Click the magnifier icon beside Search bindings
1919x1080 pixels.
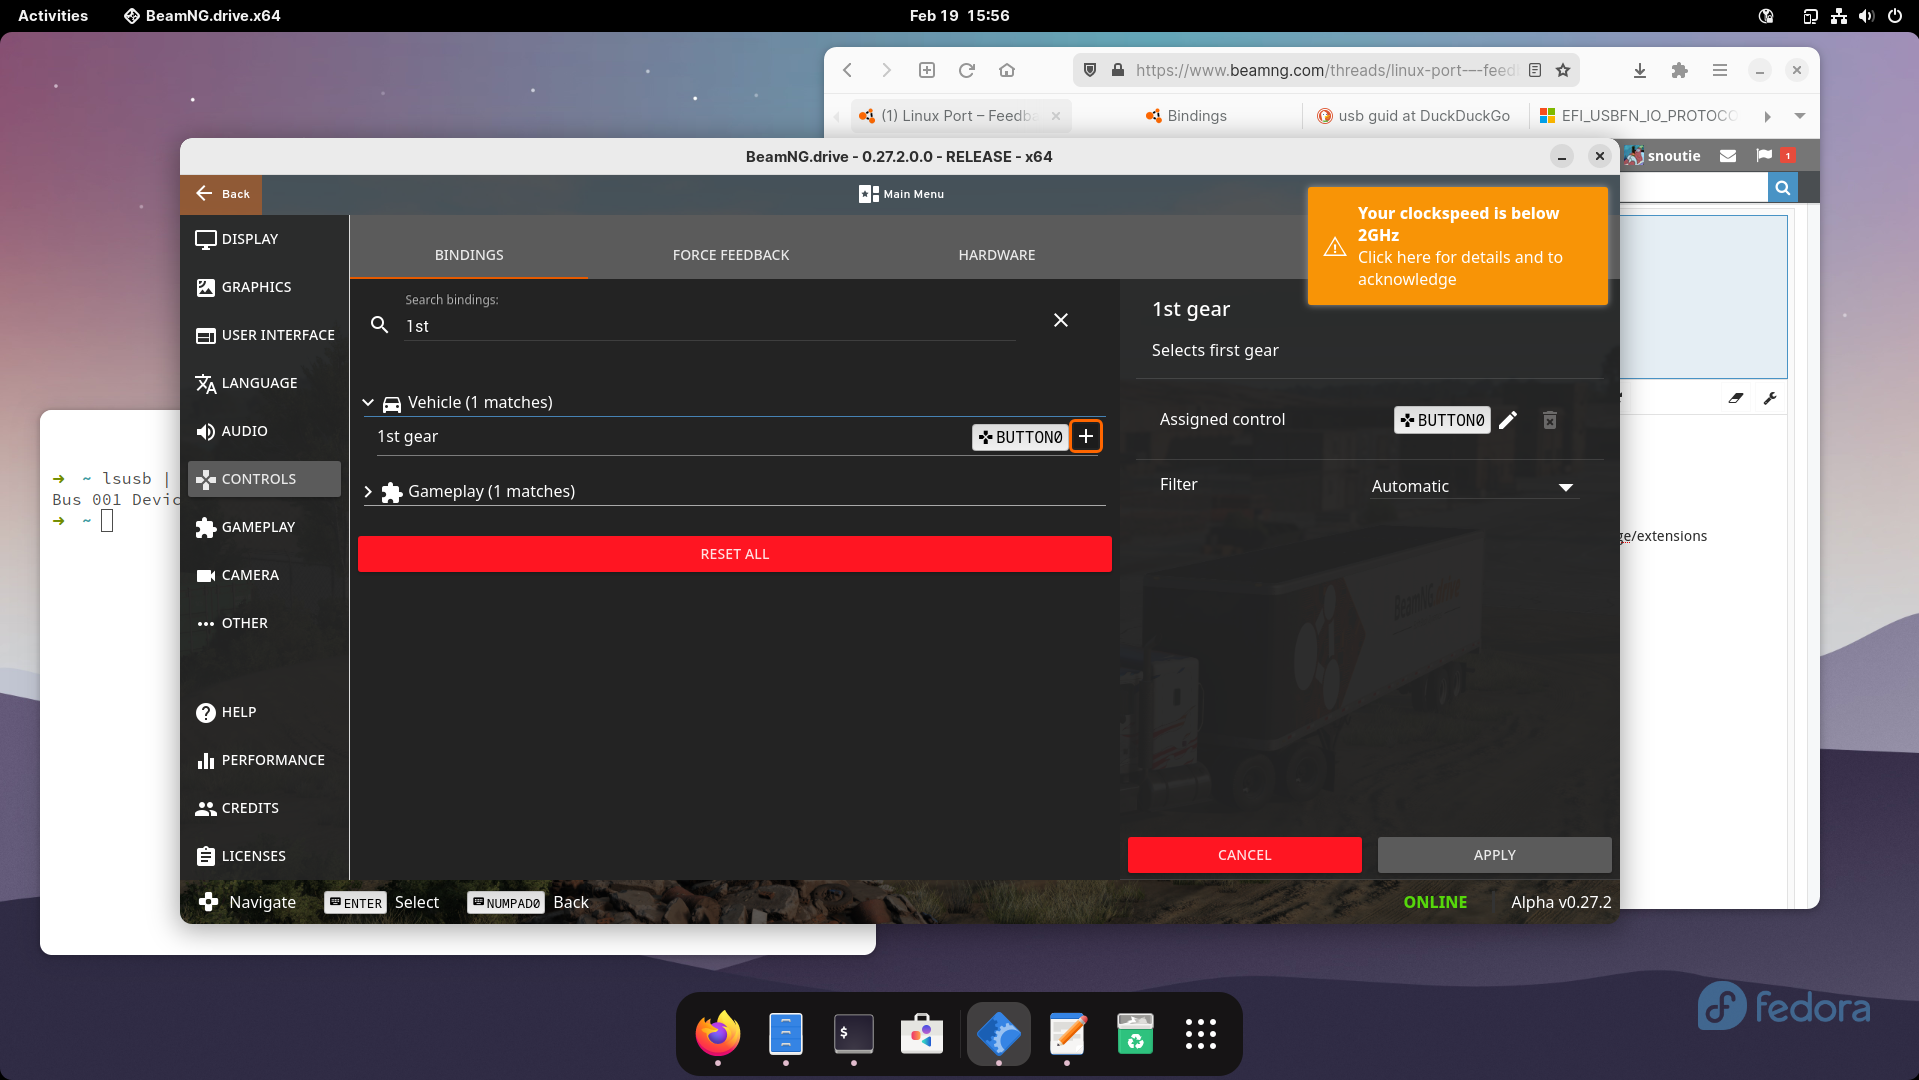380,325
